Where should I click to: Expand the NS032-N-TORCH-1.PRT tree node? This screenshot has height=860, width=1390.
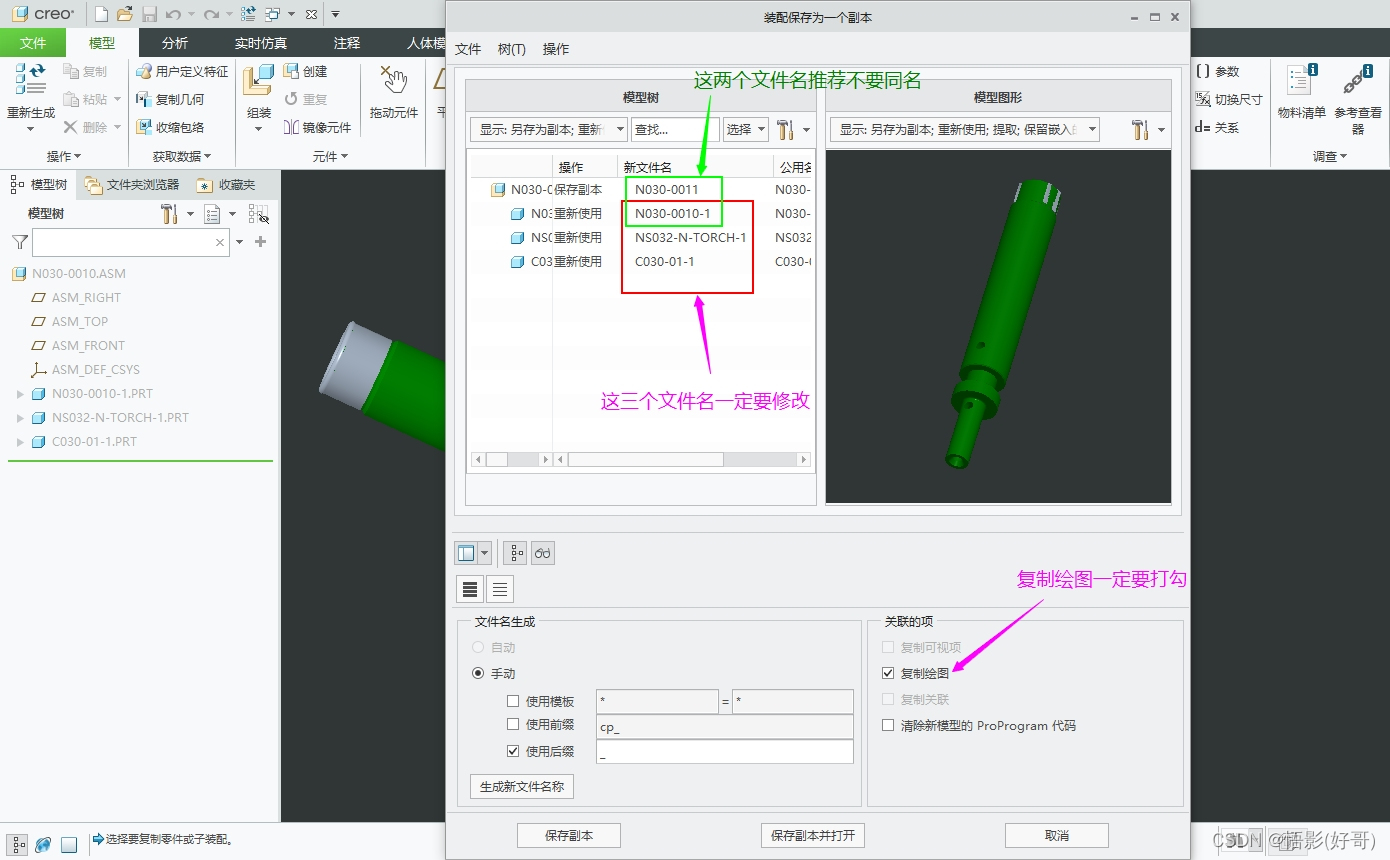pos(20,417)
